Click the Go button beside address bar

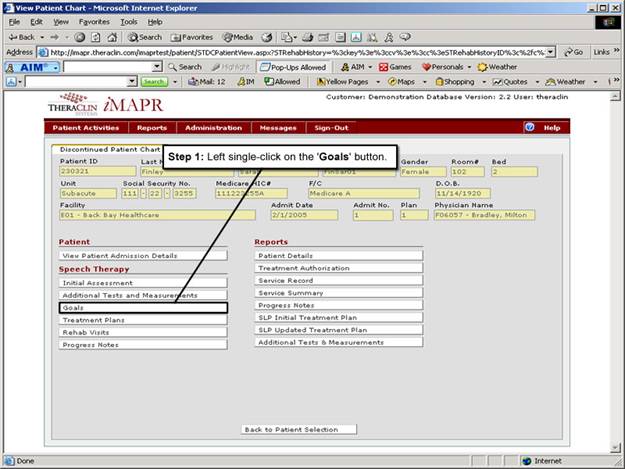[x=573, y=52]
